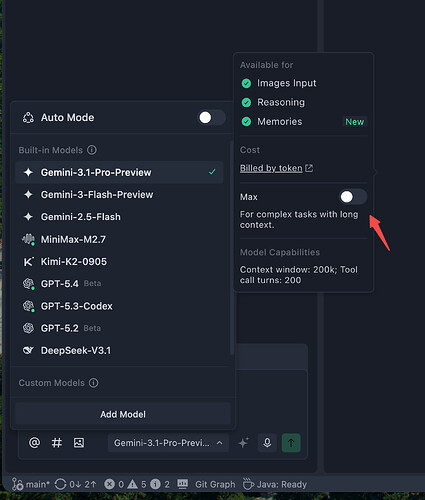Image resolution: width=425 pixels, height=500 pixels.
Task: Click the sparkle enhance prompt icon
Action: click(243, 443)
